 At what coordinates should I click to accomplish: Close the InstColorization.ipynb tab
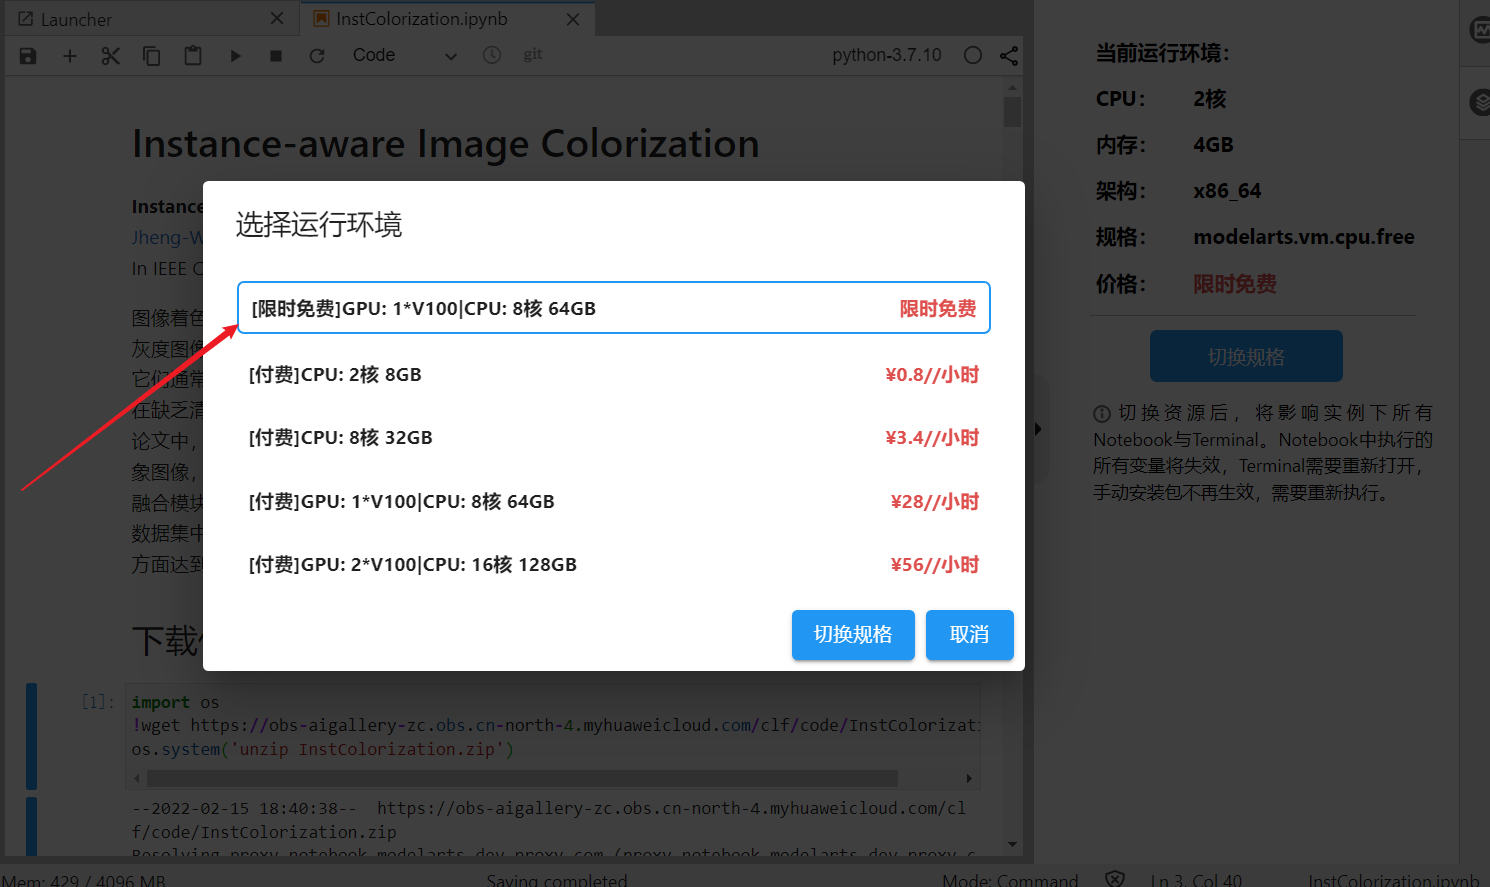pyautogui.click(x=573, y=19)
